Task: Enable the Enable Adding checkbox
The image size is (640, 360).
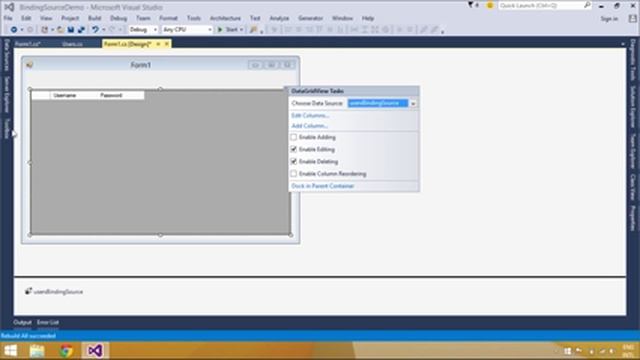Action: pos(293,137)
